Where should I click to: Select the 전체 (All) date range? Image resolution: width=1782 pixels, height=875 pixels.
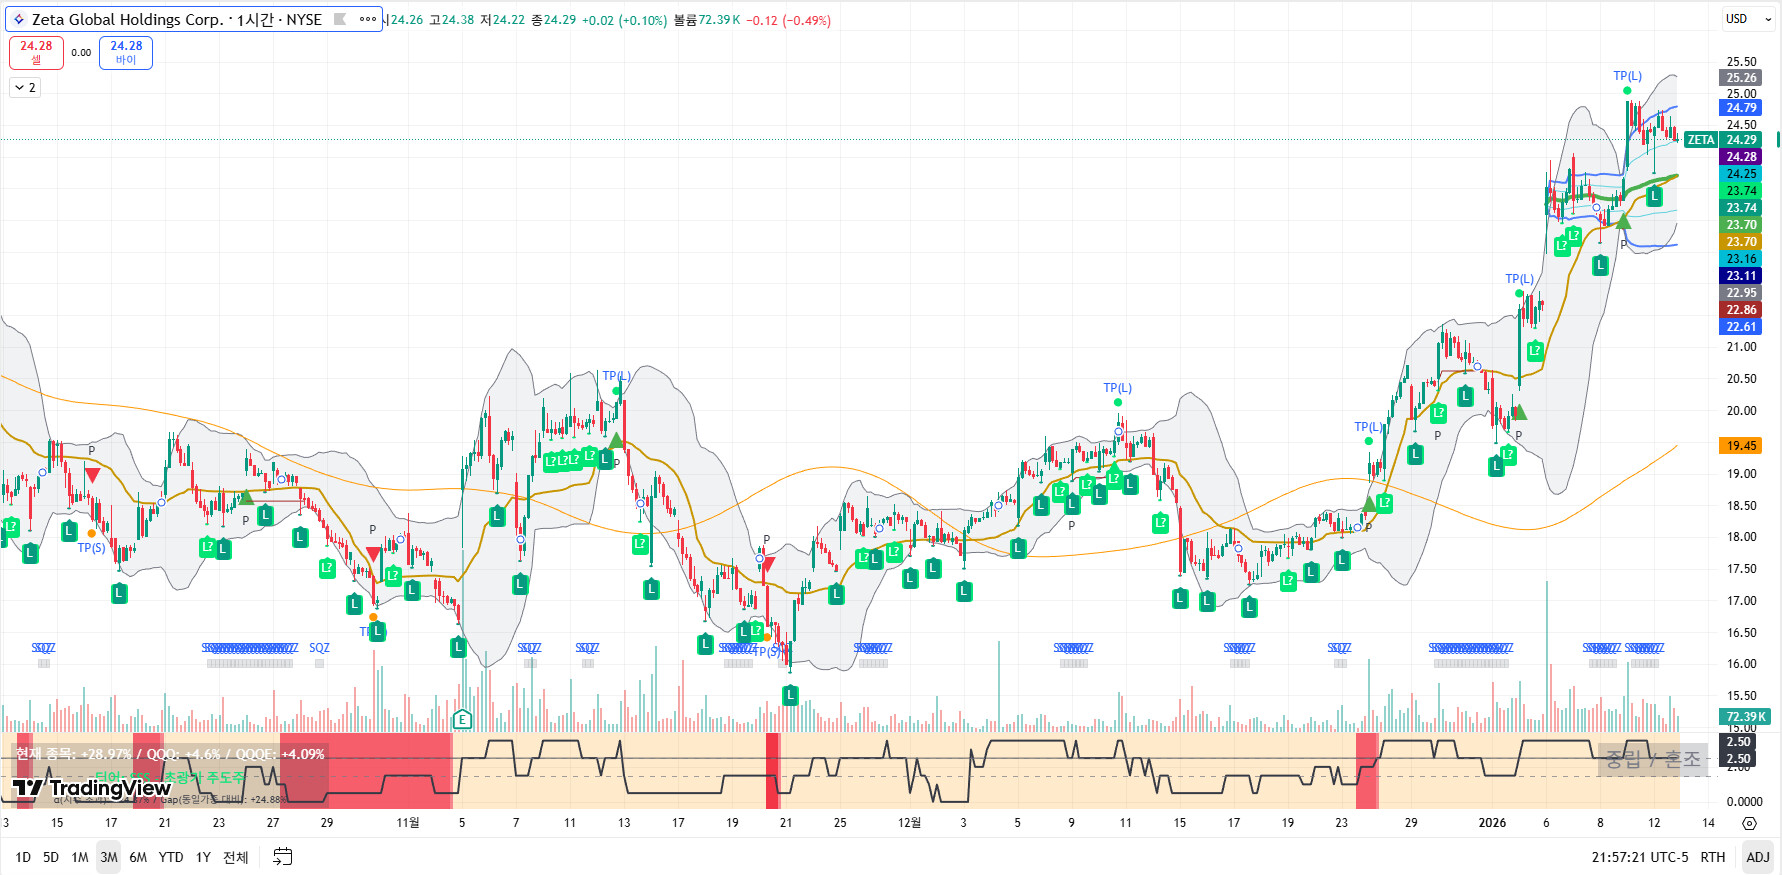coord(236,857)
